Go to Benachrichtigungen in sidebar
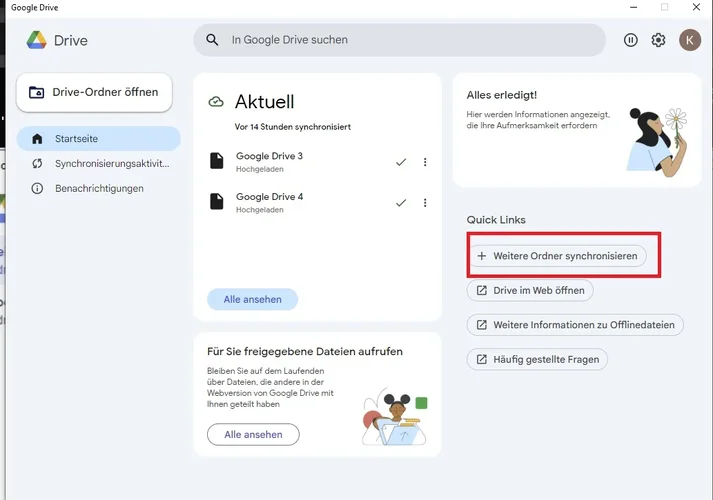 98,188
